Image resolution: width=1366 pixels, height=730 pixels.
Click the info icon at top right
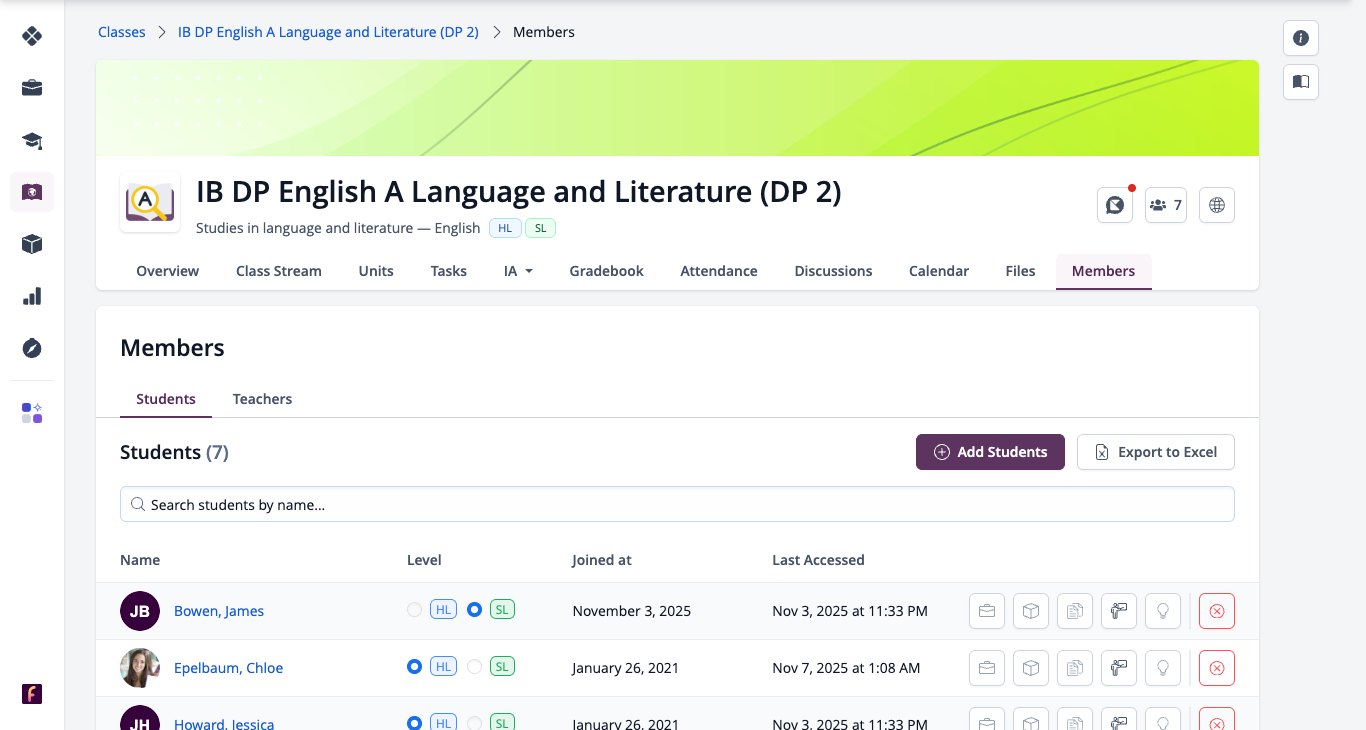[1301, 38]
